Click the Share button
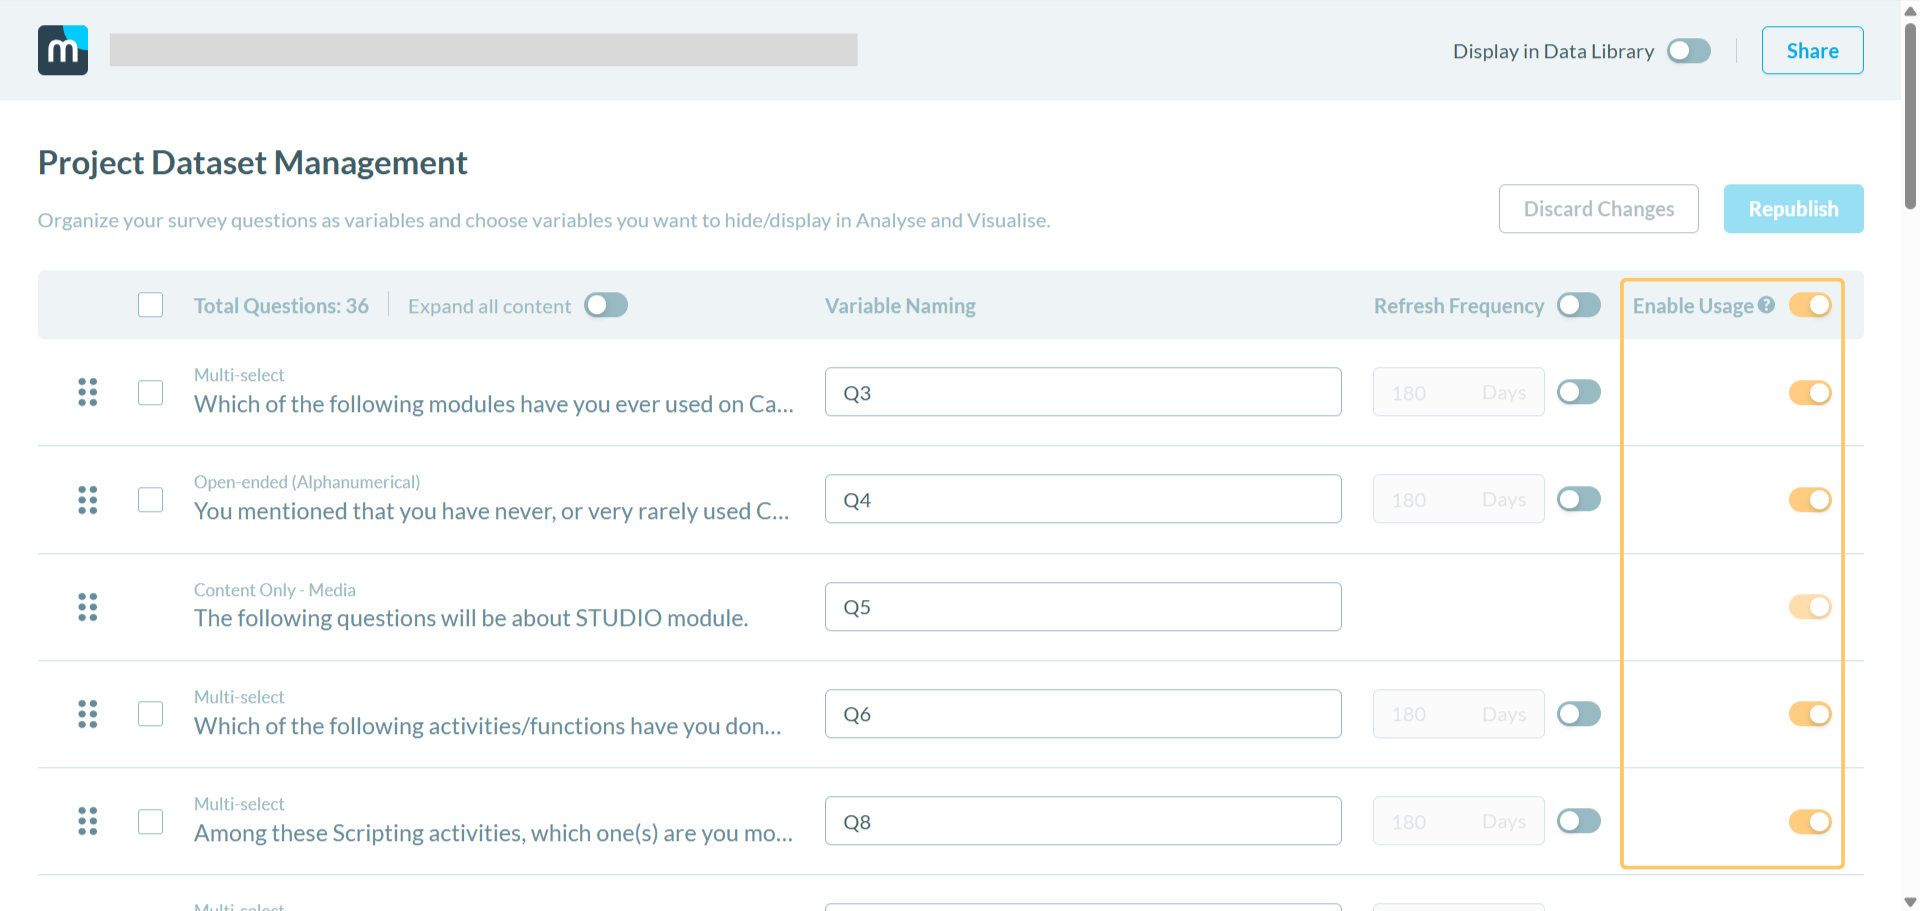This screenshot has height=911, width=1920. click(1812, 51)
